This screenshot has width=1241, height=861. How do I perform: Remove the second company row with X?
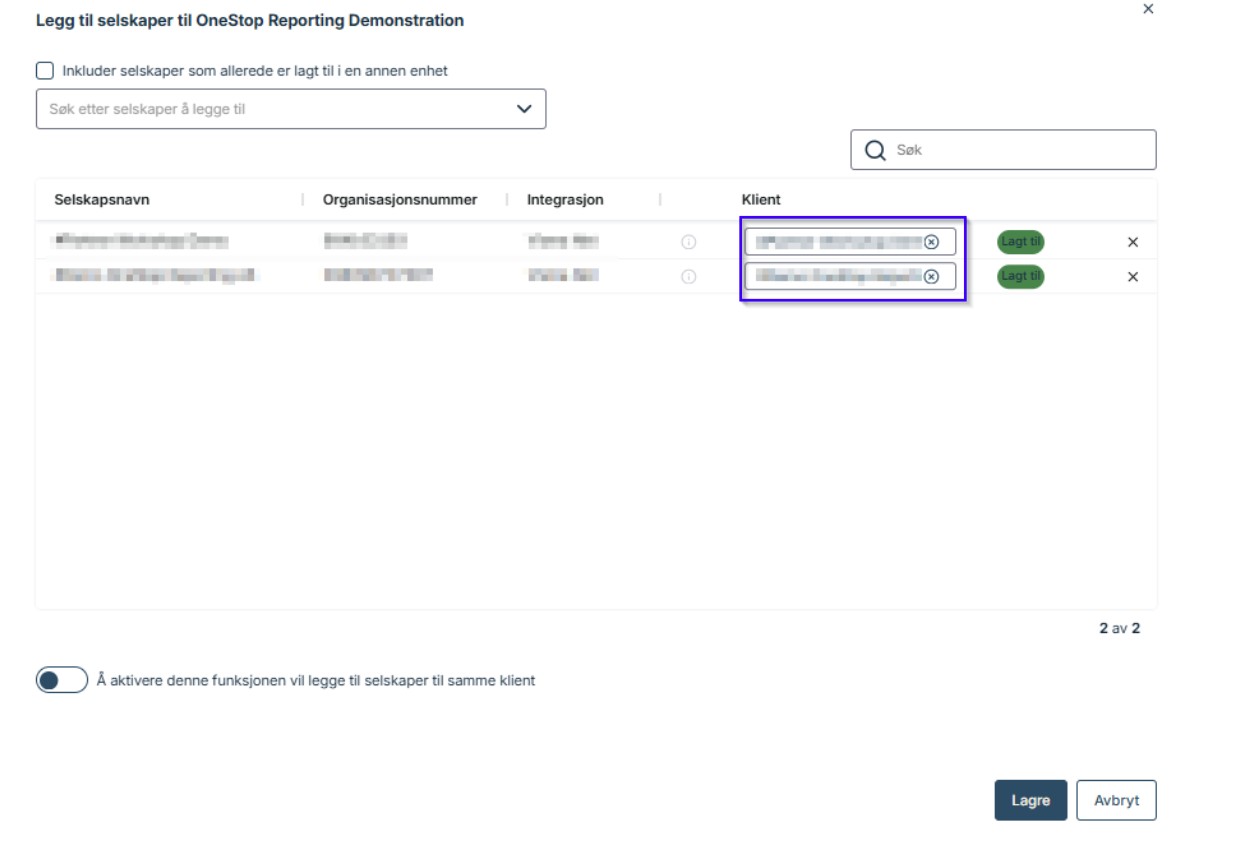(x=1133, y=277)
